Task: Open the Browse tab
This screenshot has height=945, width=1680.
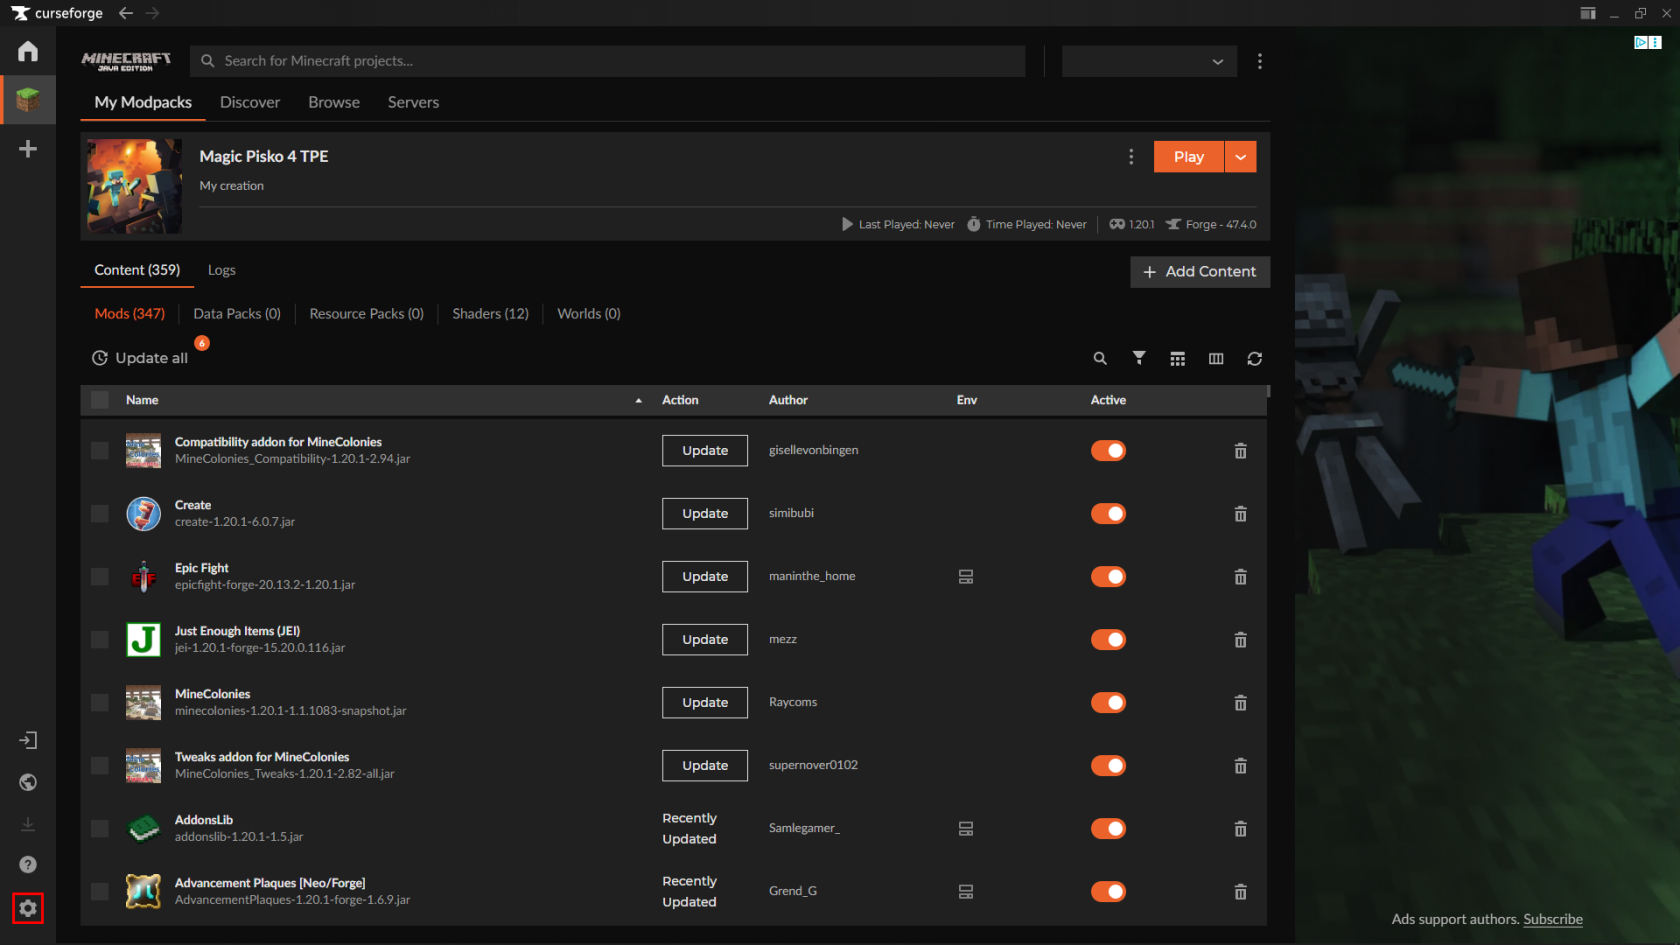Action: click(333, 102)
